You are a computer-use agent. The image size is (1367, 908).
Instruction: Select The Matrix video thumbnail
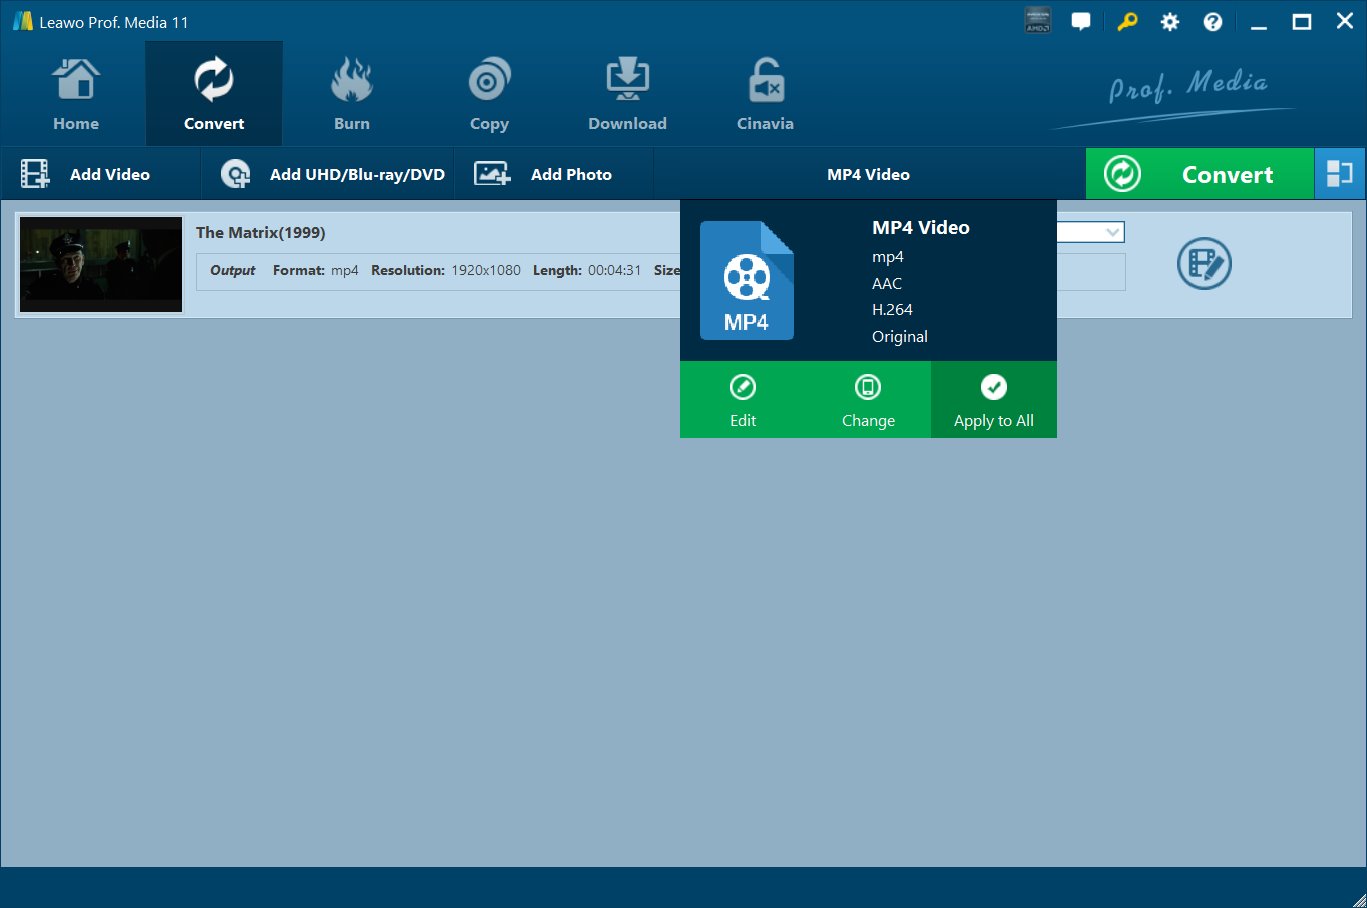click(x=101, y=264)
